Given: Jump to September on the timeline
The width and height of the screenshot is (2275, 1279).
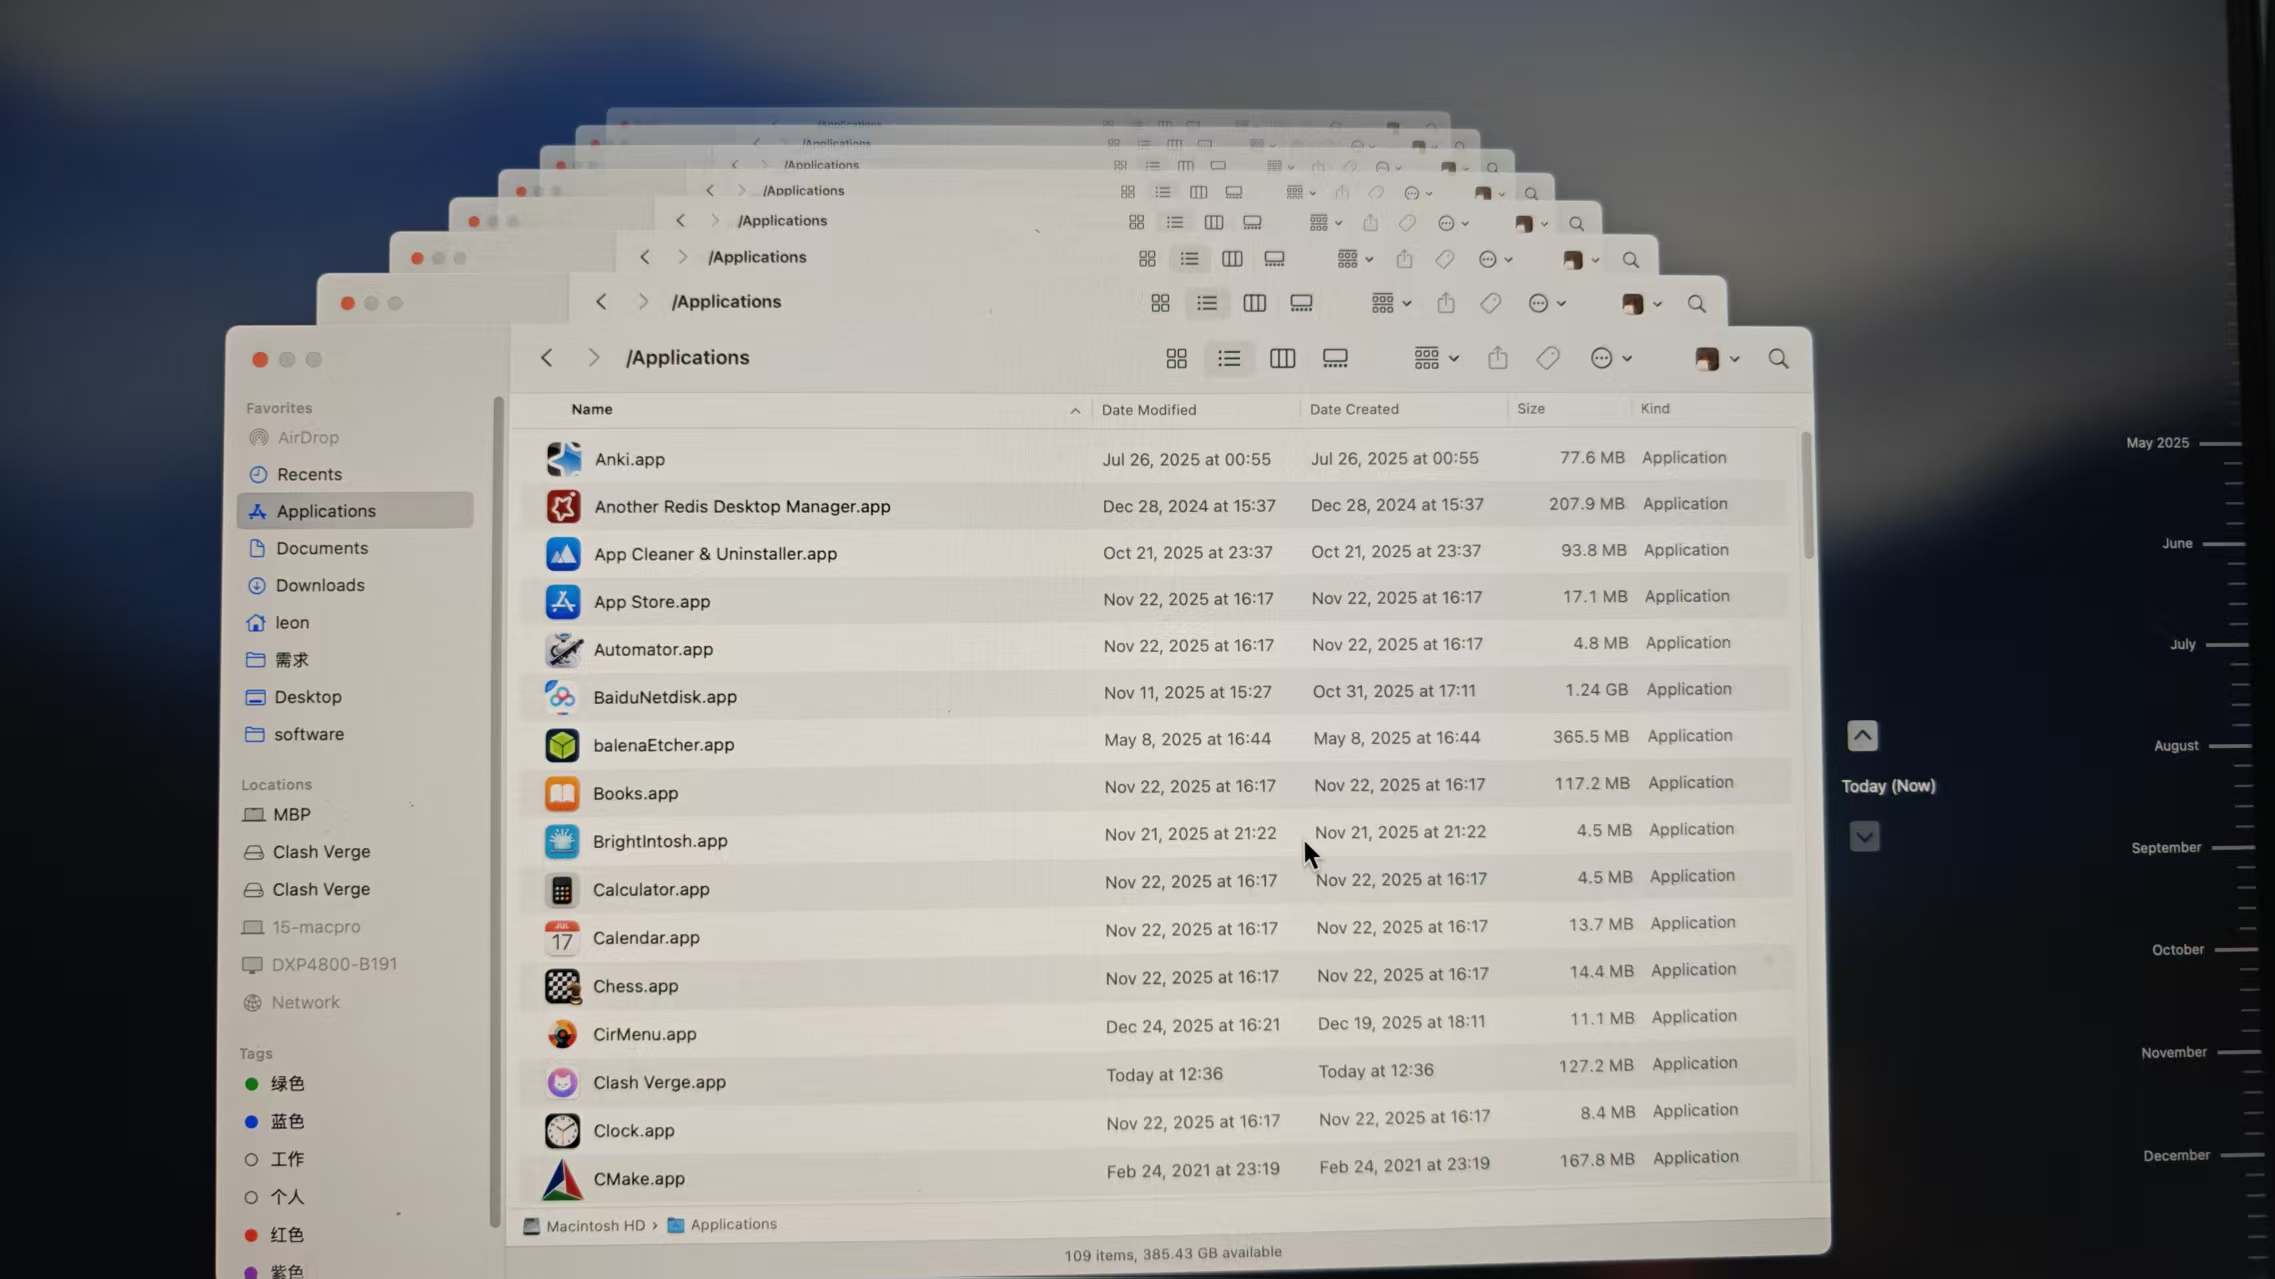Looking at the screenshot, I should pos(2166,848).
